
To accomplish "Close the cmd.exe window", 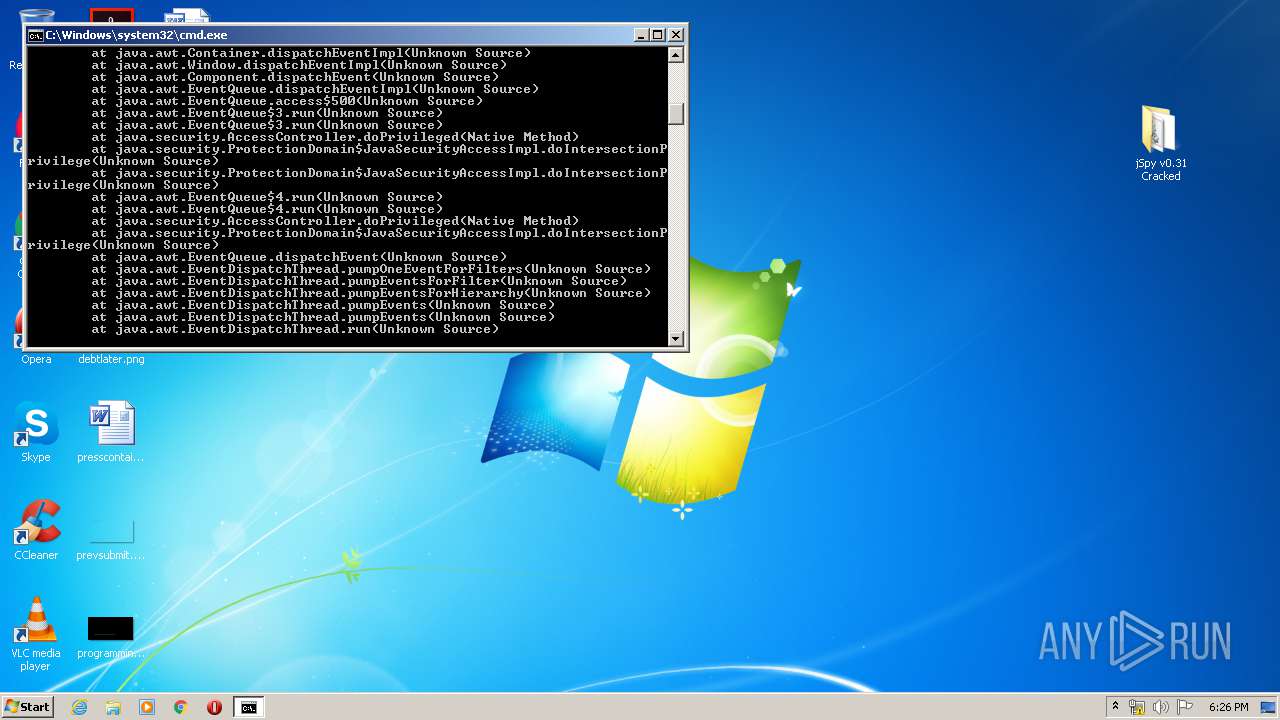I will 676,35.
